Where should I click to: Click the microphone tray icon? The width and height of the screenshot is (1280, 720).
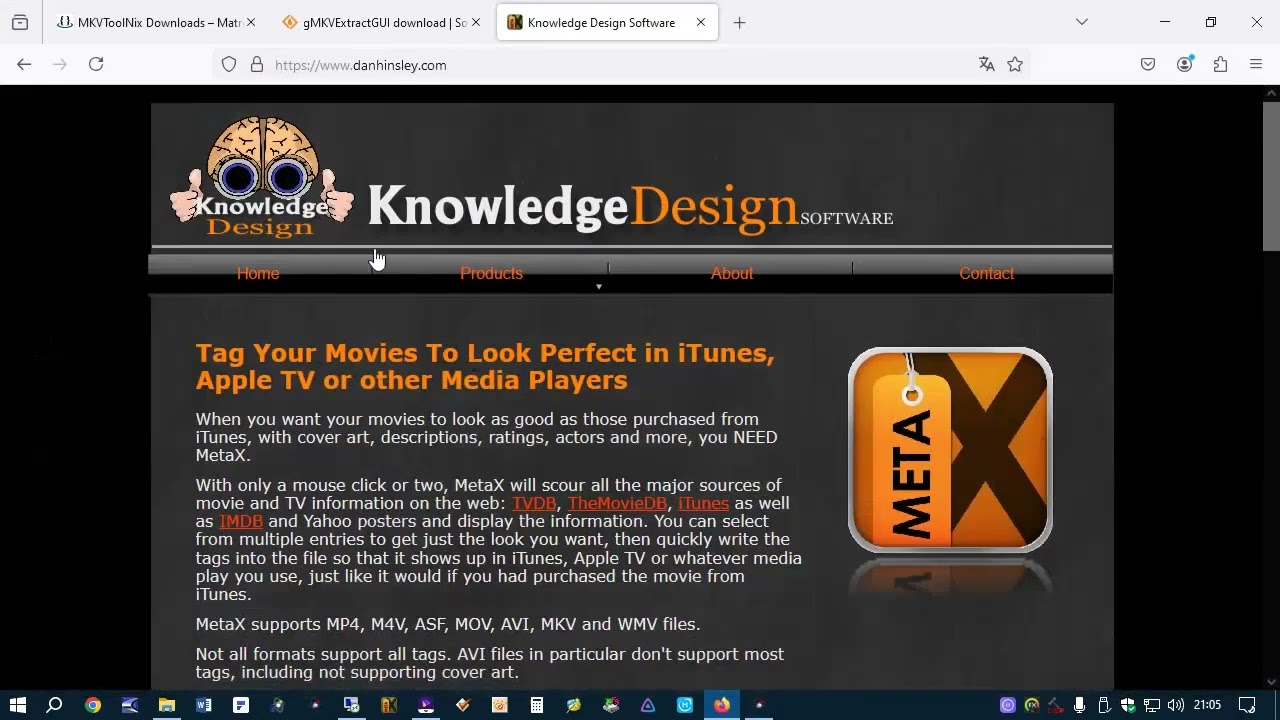tap(1079, 705)
